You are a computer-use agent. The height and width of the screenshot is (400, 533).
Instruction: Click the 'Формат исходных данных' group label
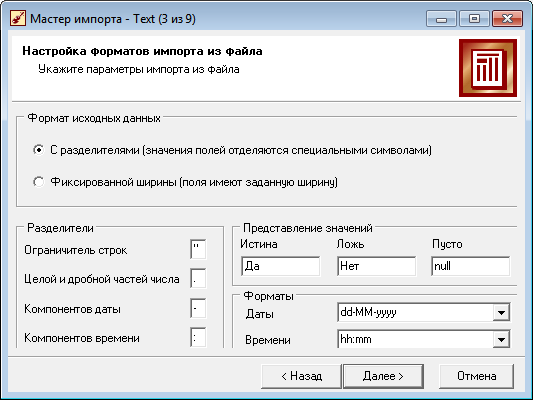pyautogui.click(x=94, y=118)
